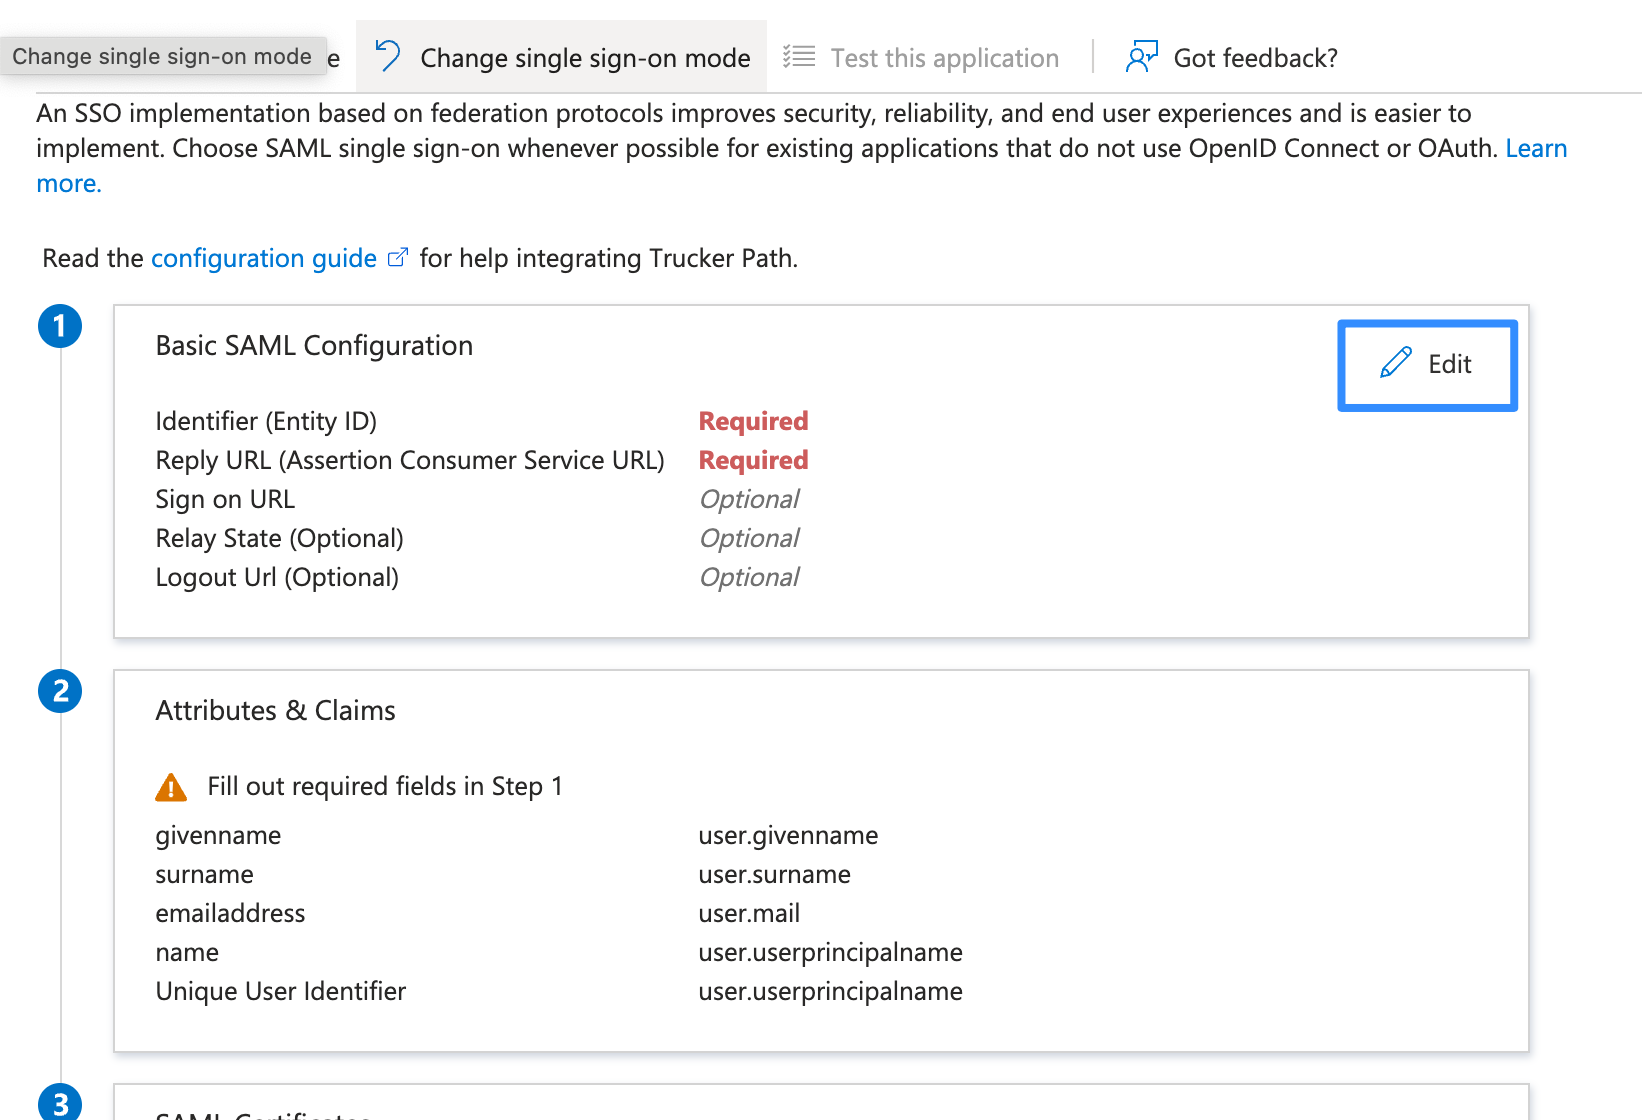The width and height of the screenshot is (1642, 1120).
Task: Click the step 1 number badge
Action: click(60, 326)
